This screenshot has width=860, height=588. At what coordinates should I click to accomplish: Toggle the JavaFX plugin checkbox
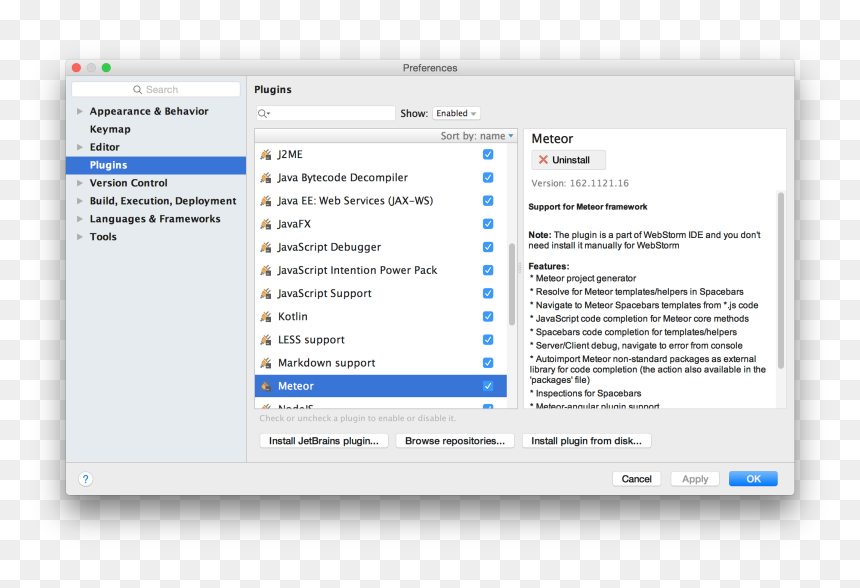click(488, 224)
